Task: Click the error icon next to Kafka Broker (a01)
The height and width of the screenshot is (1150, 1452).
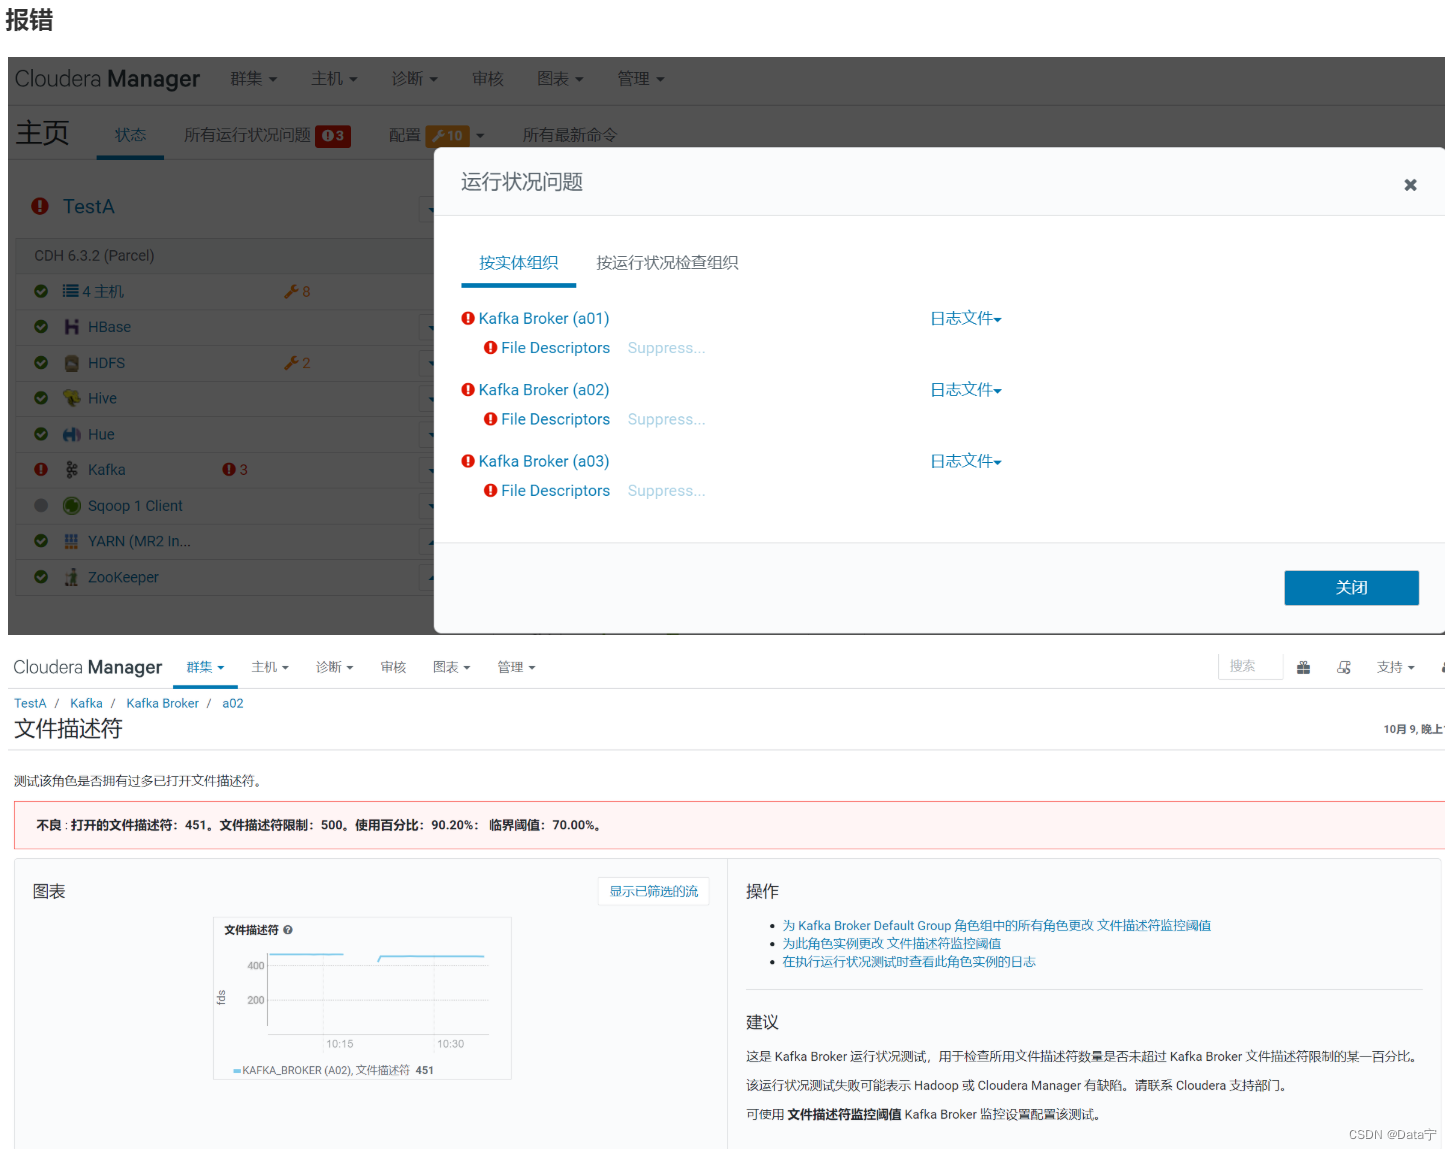Action: click(x=468, y=318)
